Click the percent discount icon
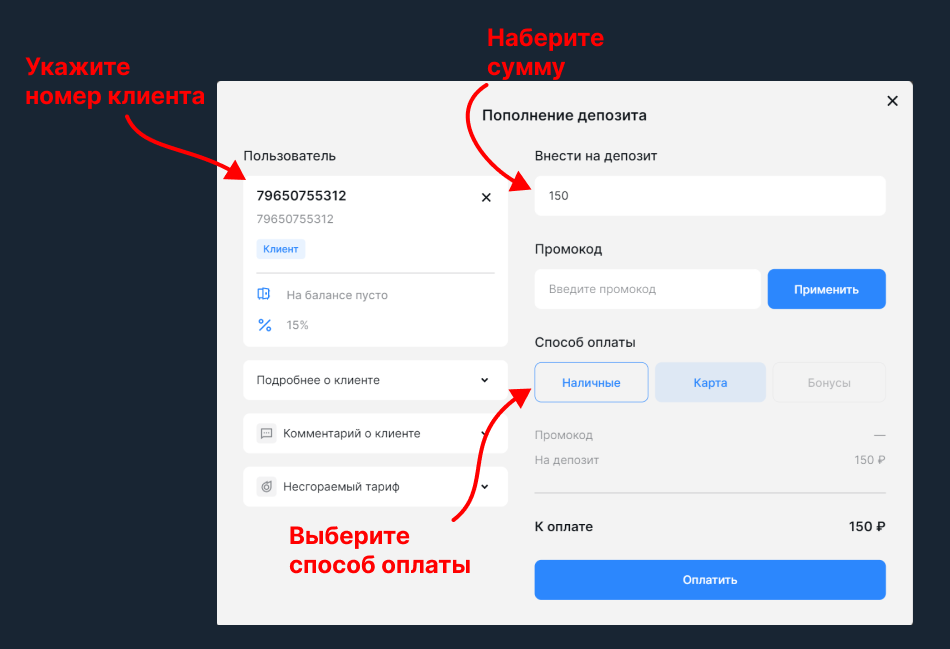This screenshot has width=950, height=649. click(265, 325)
